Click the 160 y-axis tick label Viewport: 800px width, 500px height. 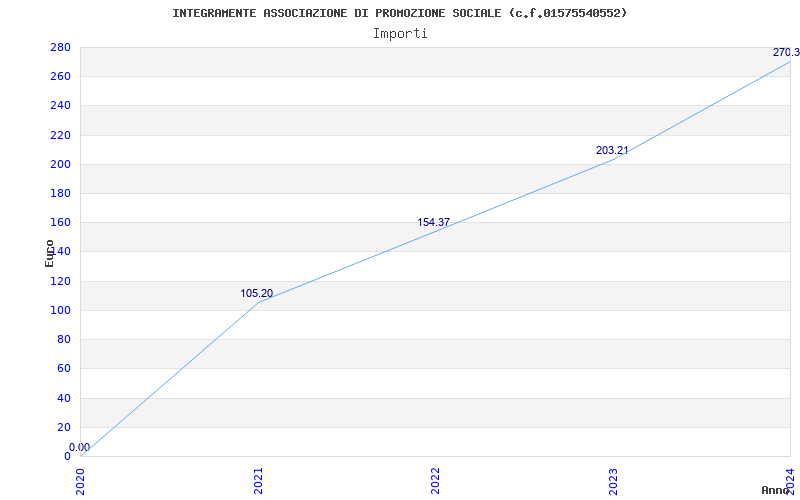tap(60, 222)
